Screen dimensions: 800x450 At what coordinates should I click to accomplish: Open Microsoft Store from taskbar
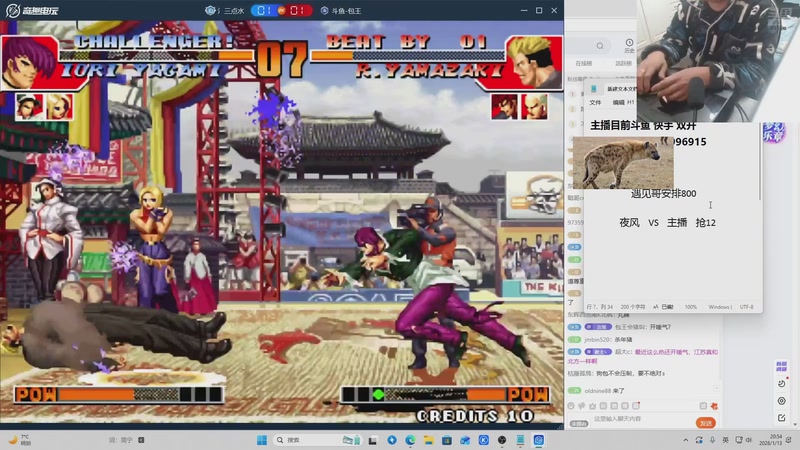click(447, 440)
